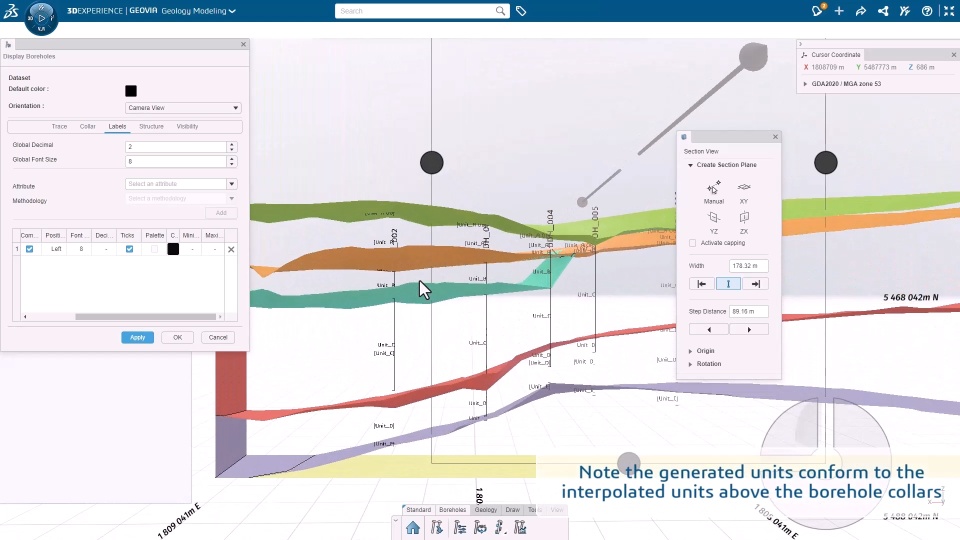The width and height of the screenshot is (960, 540).
Task: Collapse the Cursor Coordinate panel chevron
Action: (x=800, y=44)
